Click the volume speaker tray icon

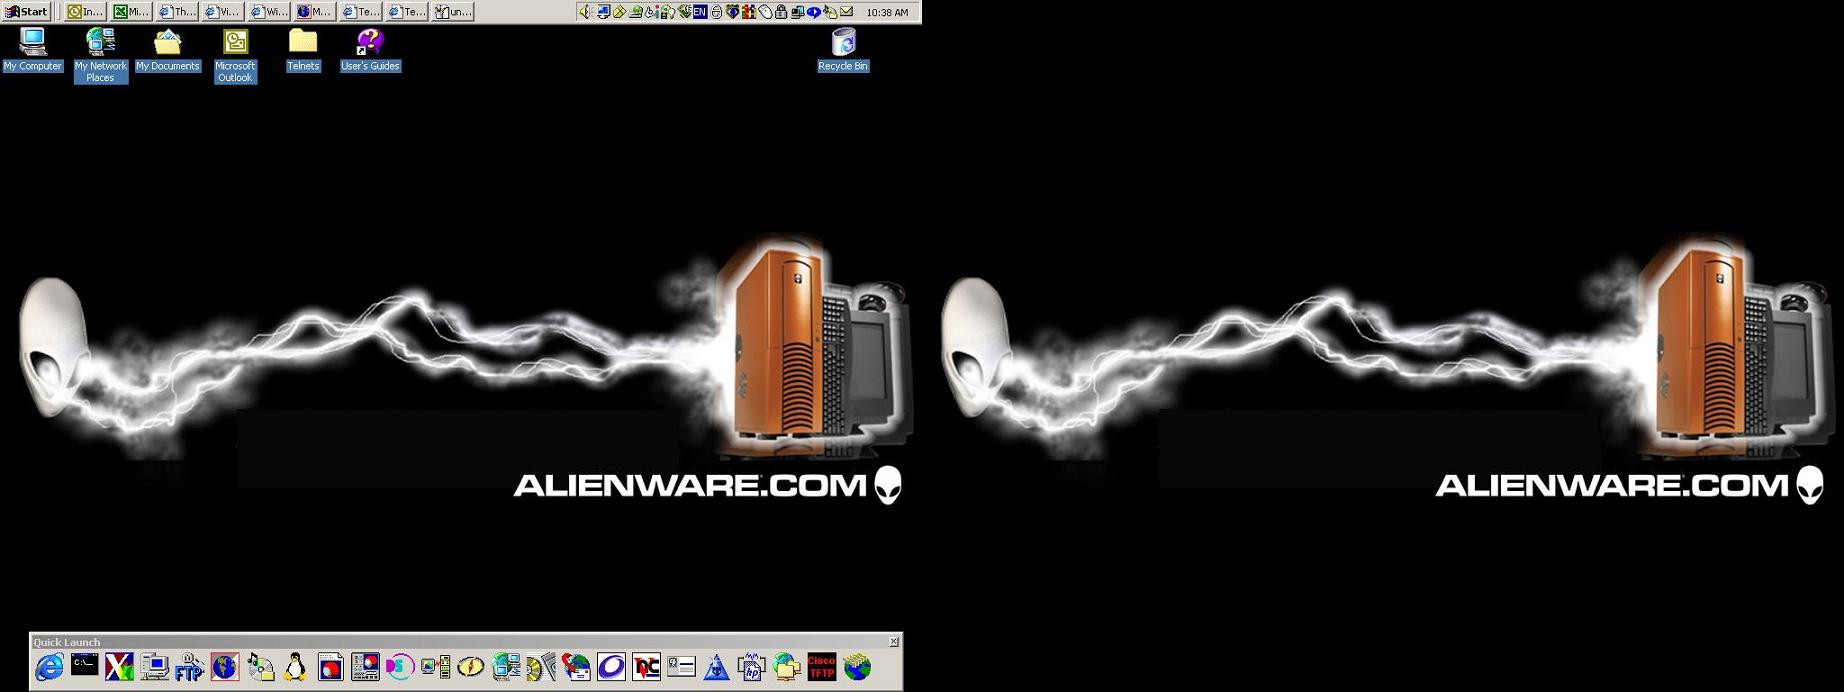586,12
